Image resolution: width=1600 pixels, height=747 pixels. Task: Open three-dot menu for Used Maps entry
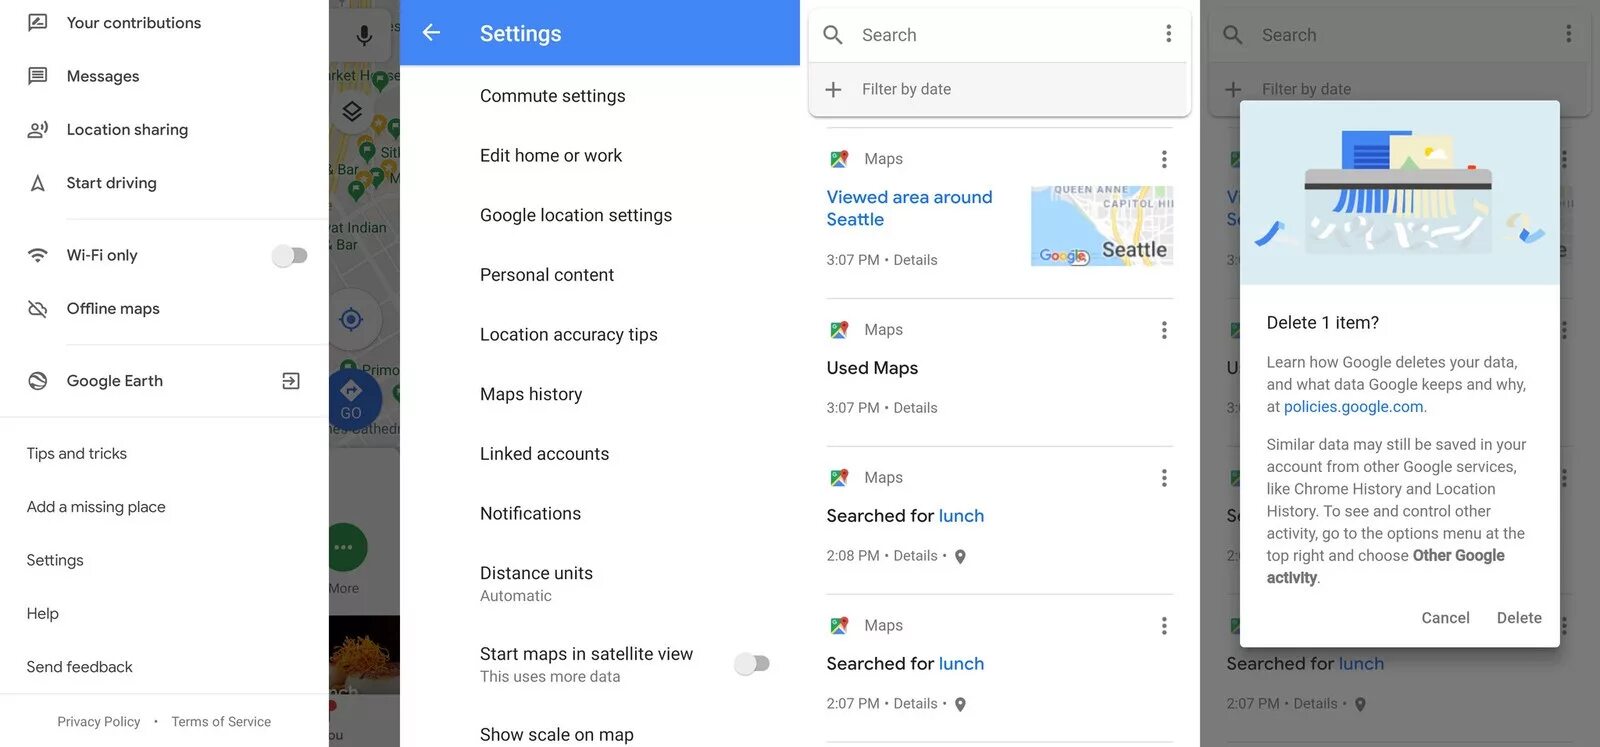click(1164, 330)
